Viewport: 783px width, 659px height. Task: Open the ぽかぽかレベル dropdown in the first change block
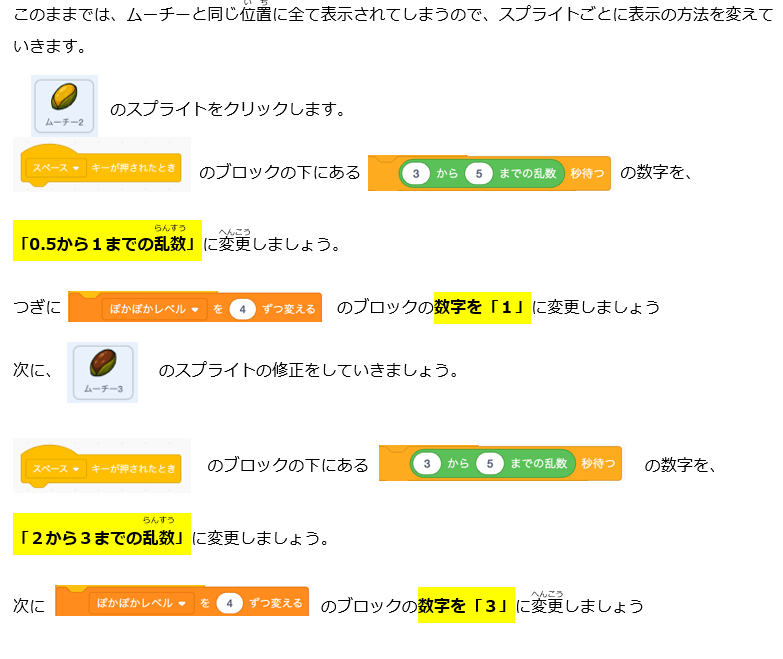tap(156, 309)
